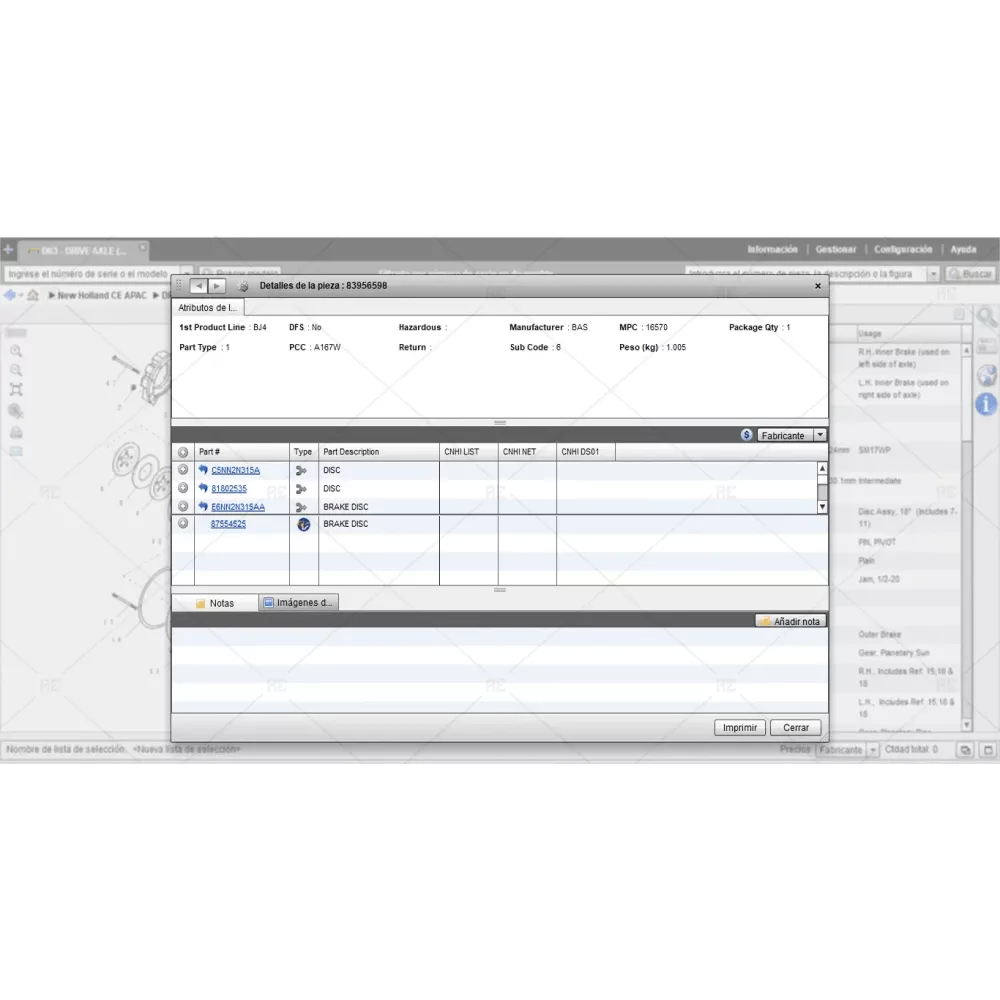1000x1000 pixels.
Task: Click the supersession arrow icon beside C5NN2N315A
Action: pyautogui.click(x=203, y=470)
